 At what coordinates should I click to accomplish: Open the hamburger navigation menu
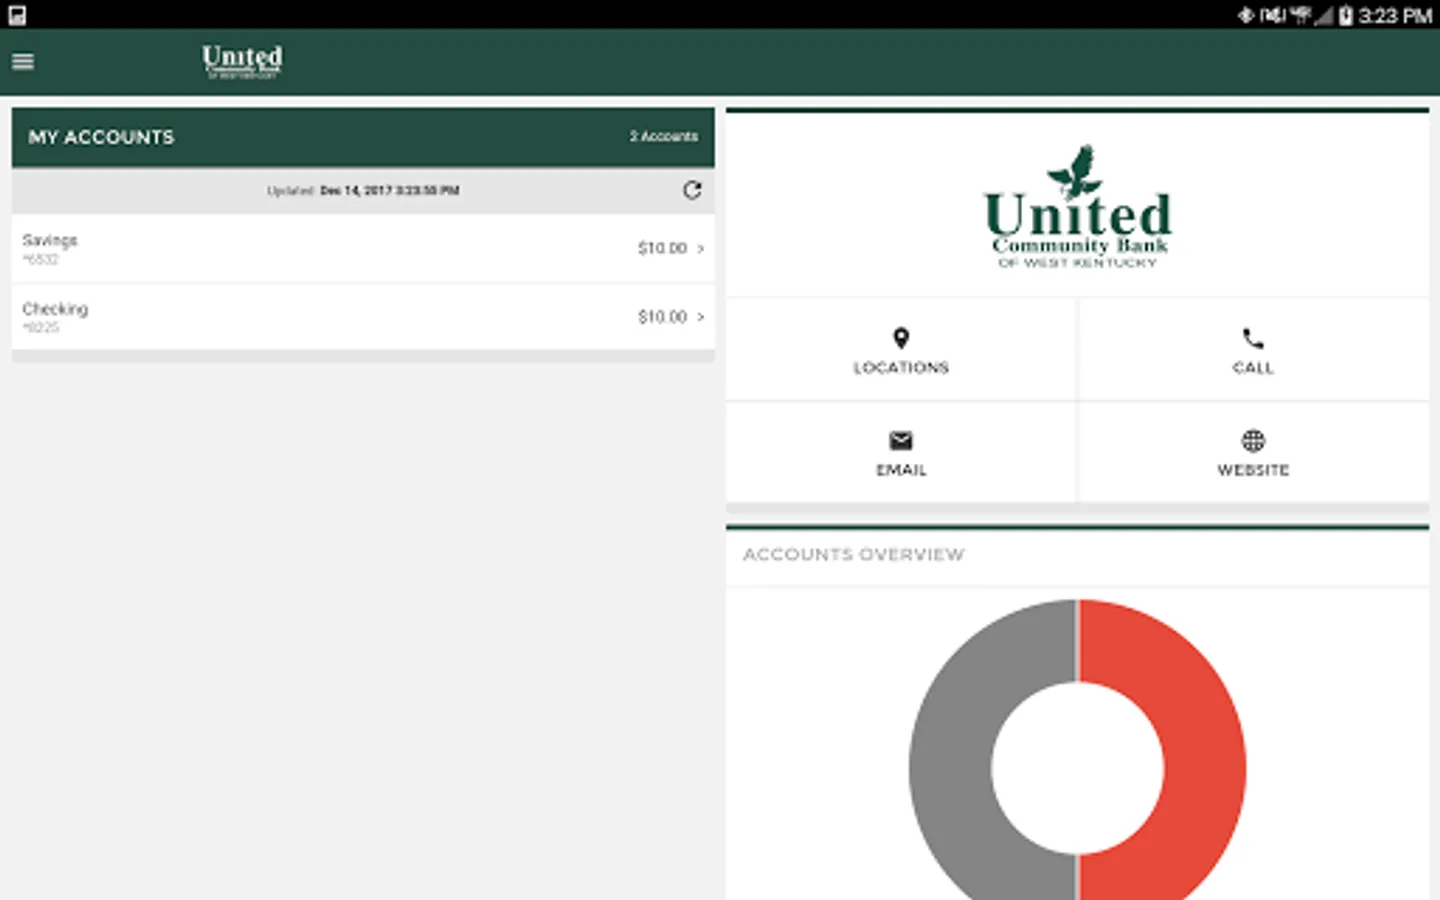tap(23, 62)
